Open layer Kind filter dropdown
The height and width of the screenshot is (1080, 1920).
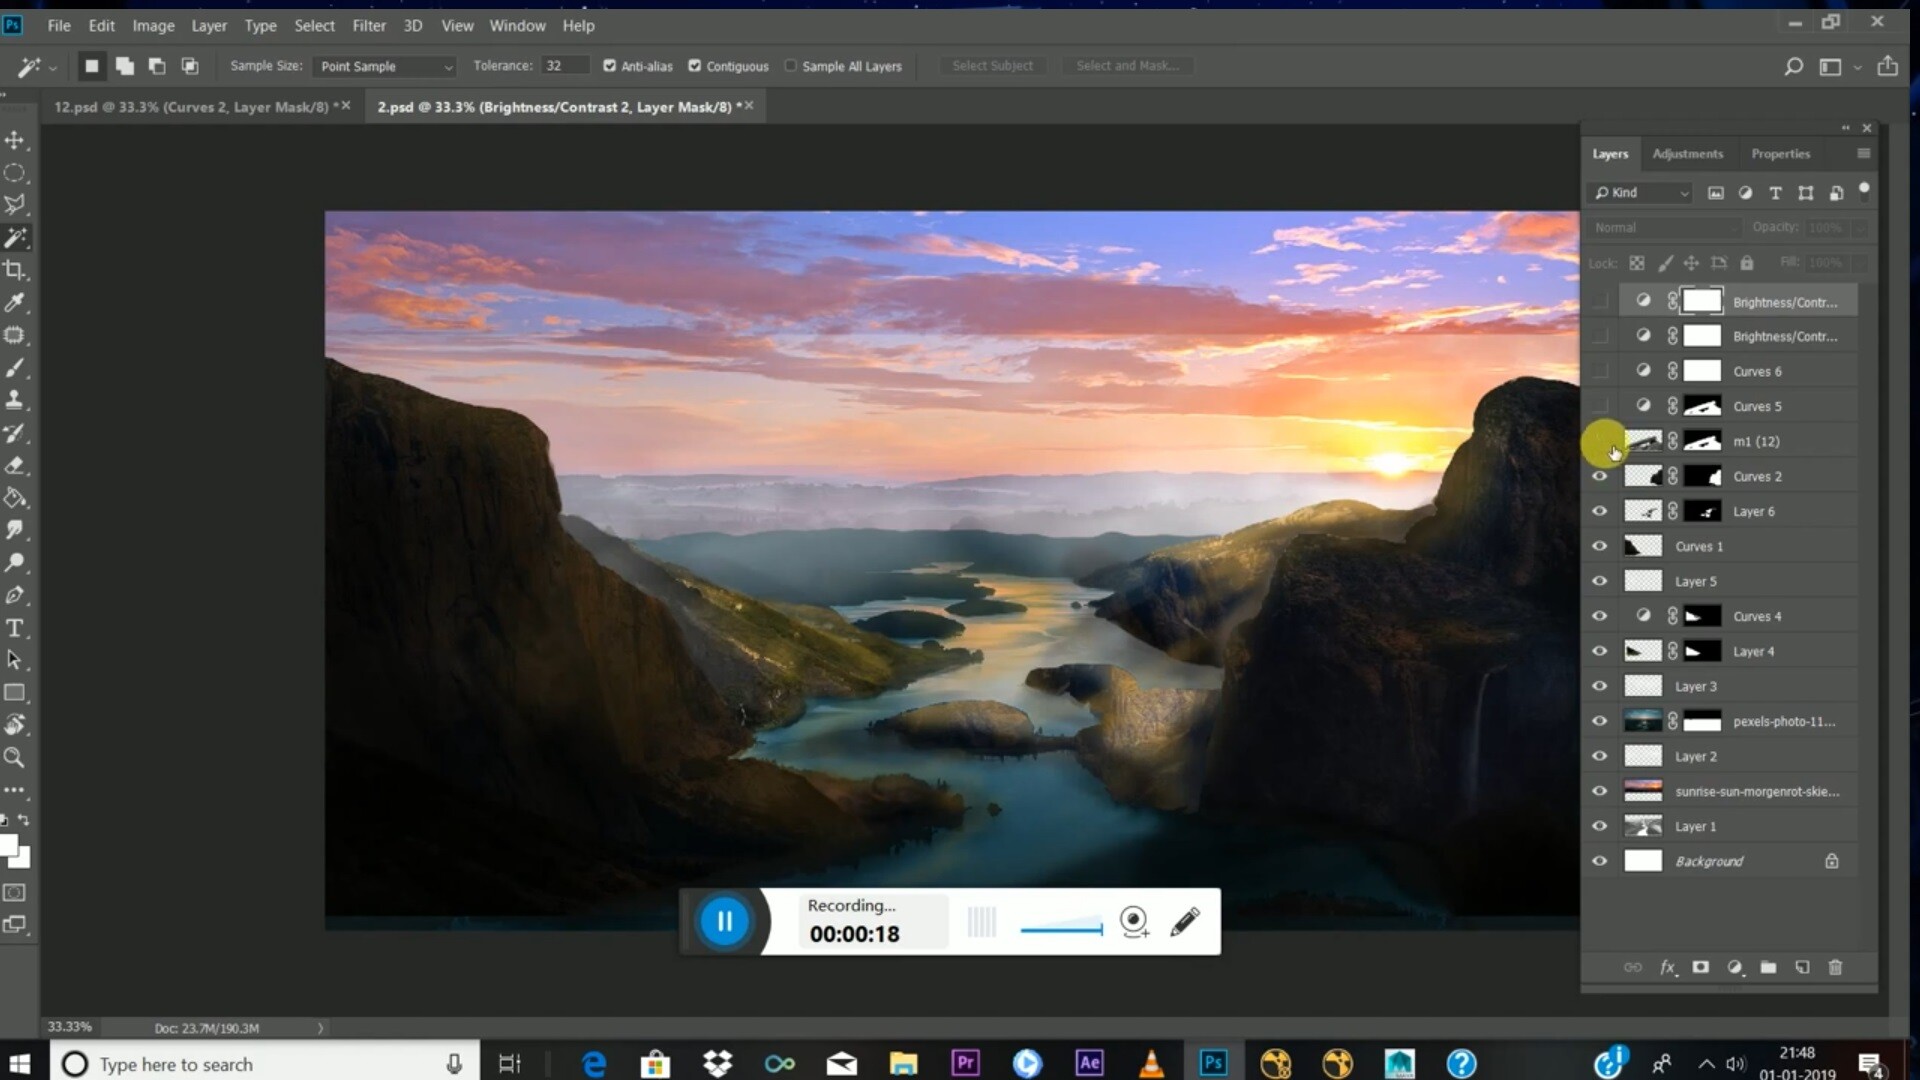pyautogui.click(x=1640, y=193)
